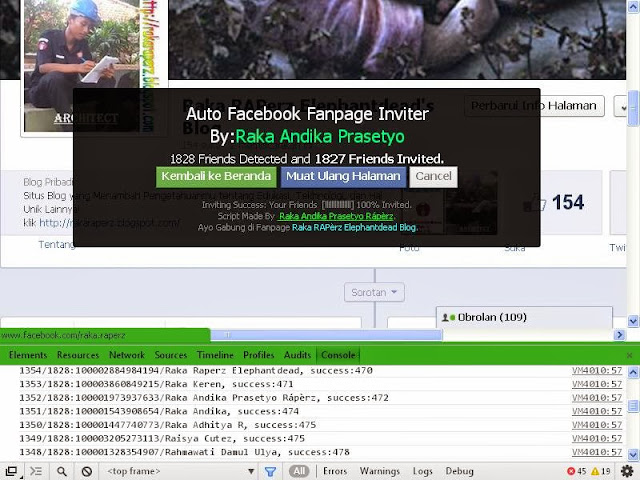This screenshot has height=480, width=640.
Task: Open the rakaraperz.blogspot.com link
Action: pyautogui.click(x=109, y=223)
